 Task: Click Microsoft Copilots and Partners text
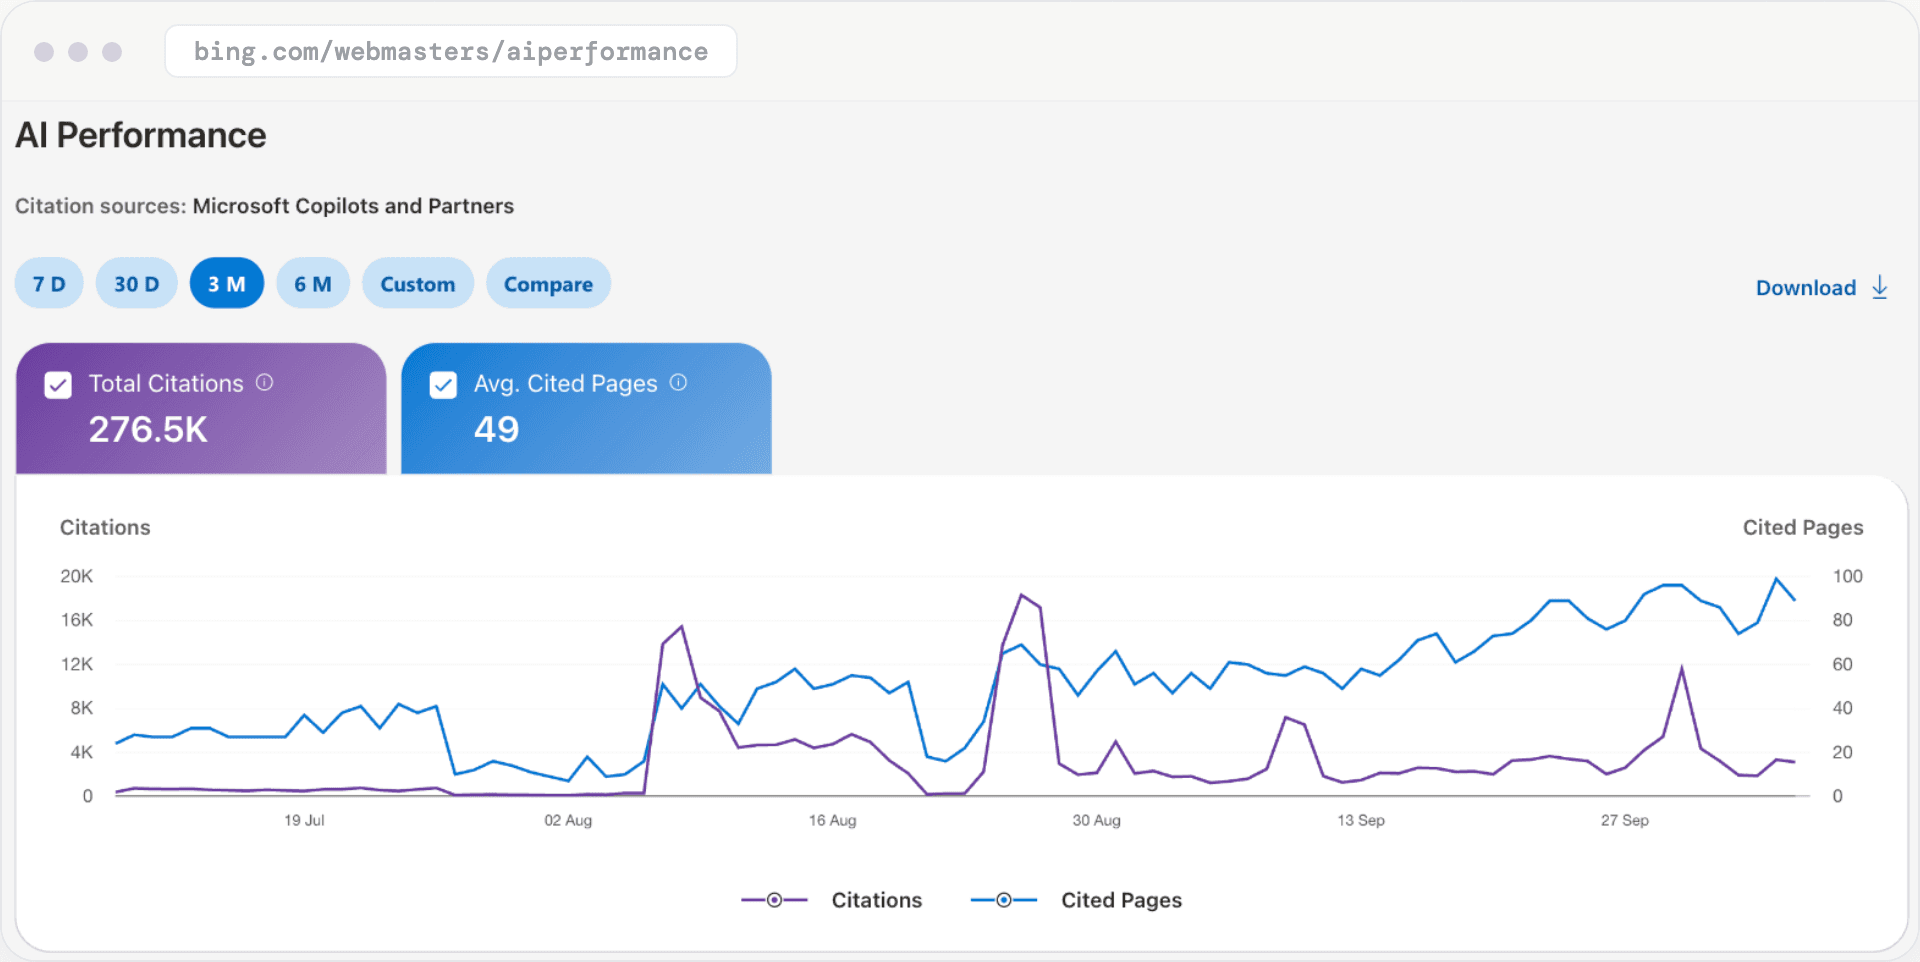(x=353, y=206)
